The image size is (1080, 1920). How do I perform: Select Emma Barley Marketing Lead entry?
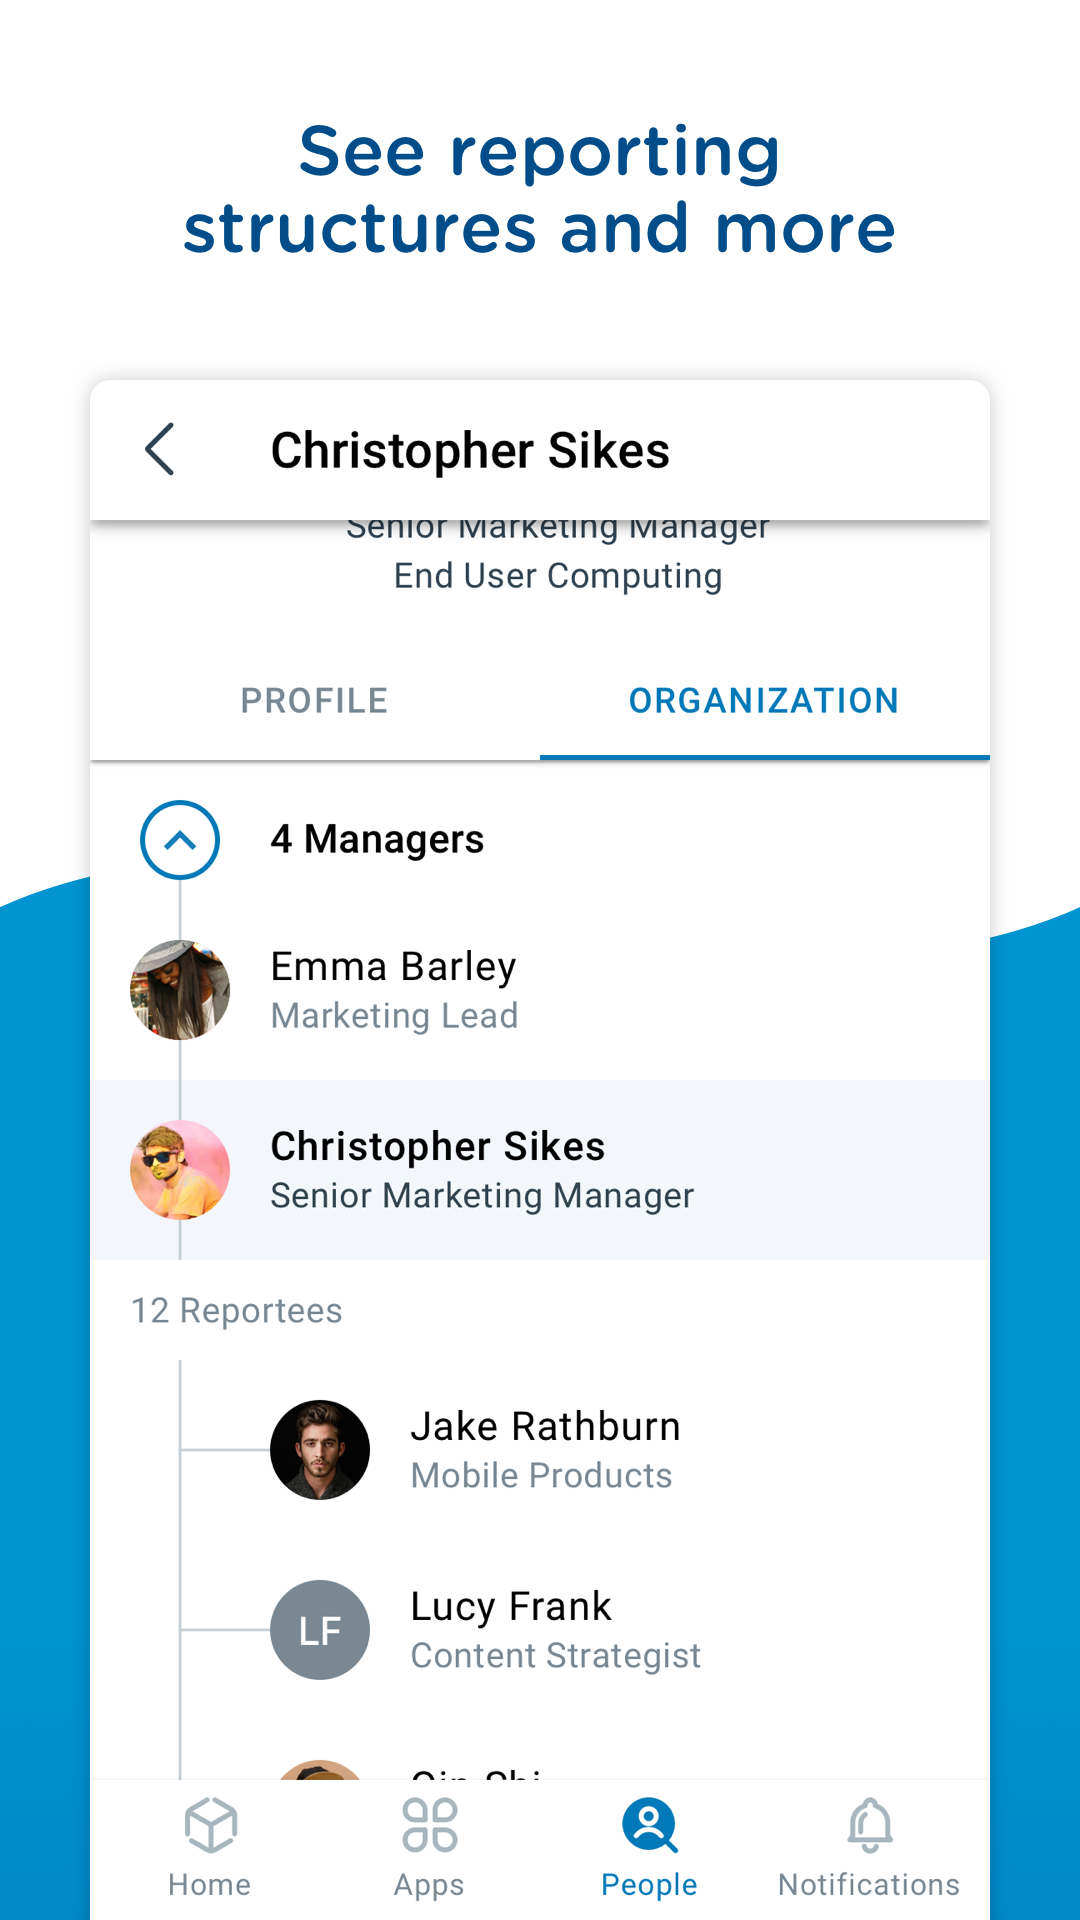(540, 990)
